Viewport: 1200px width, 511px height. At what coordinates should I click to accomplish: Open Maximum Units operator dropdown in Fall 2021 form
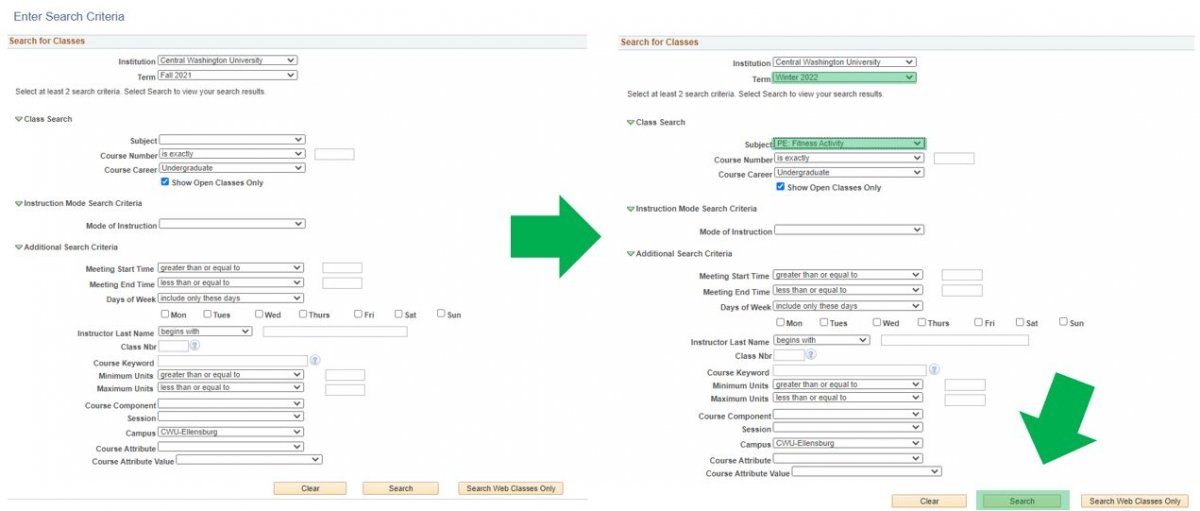click(x=230, y=388)
